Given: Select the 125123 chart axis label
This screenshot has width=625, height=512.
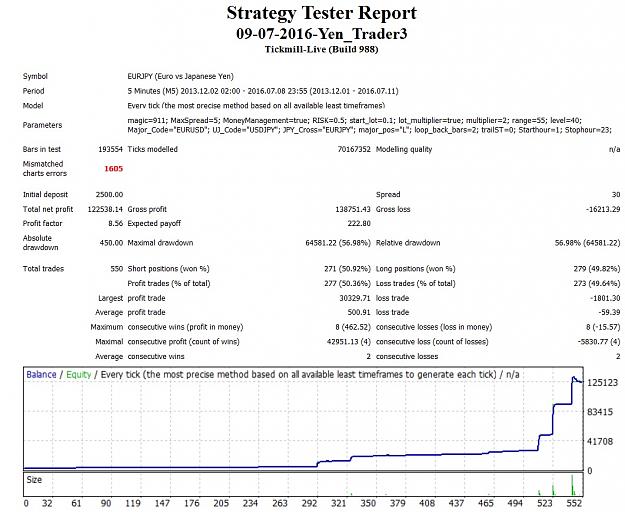Looking at the screenshot, I should [x=602, y=383].
